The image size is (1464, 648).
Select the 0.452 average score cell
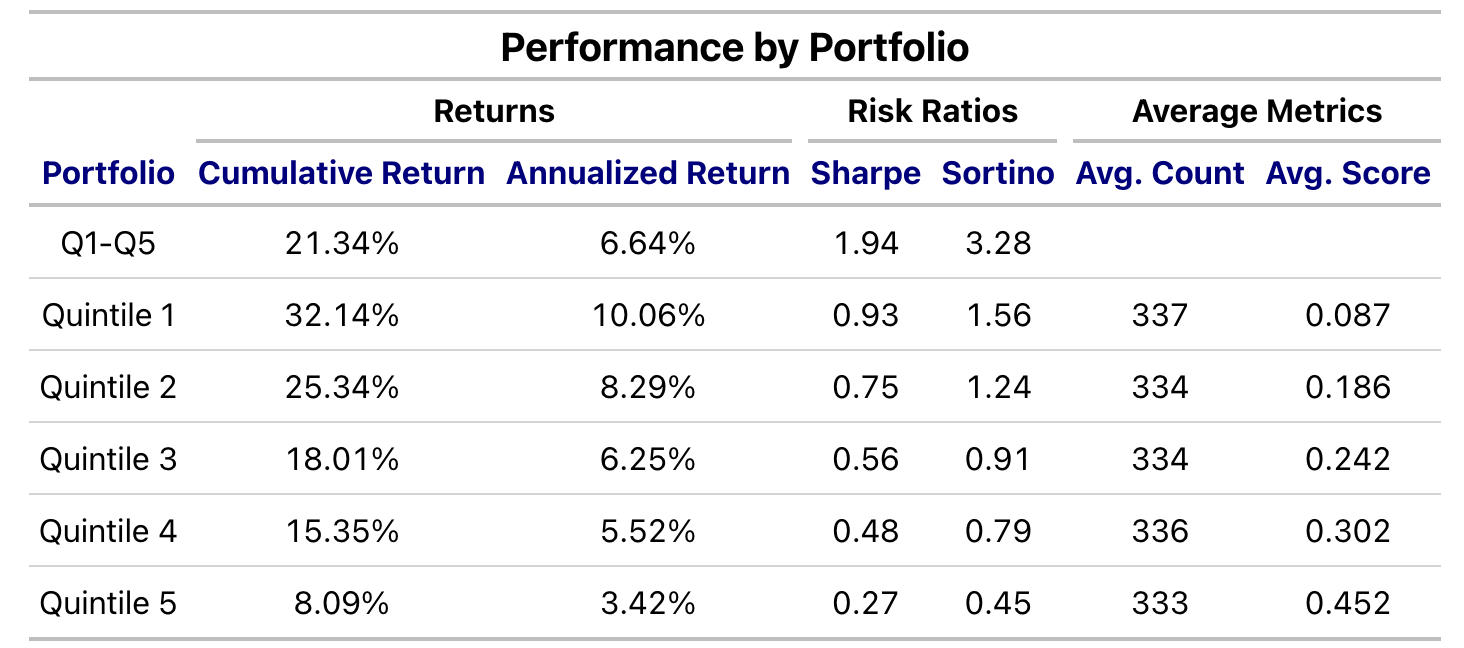1348,603
